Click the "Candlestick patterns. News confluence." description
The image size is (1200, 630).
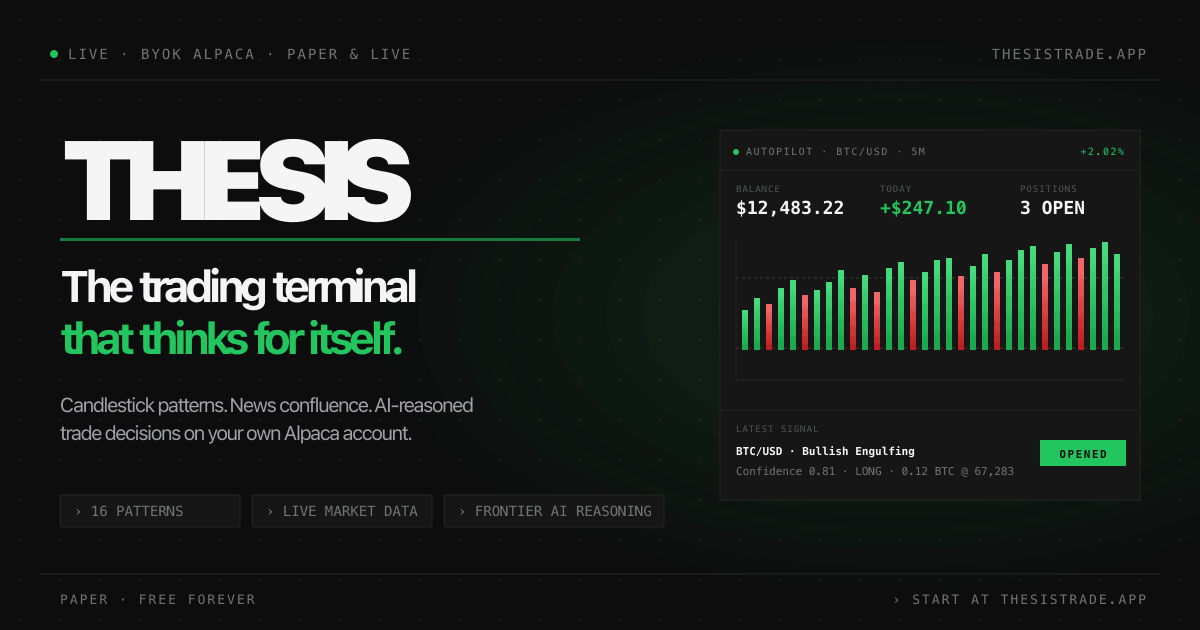[266, 420]
